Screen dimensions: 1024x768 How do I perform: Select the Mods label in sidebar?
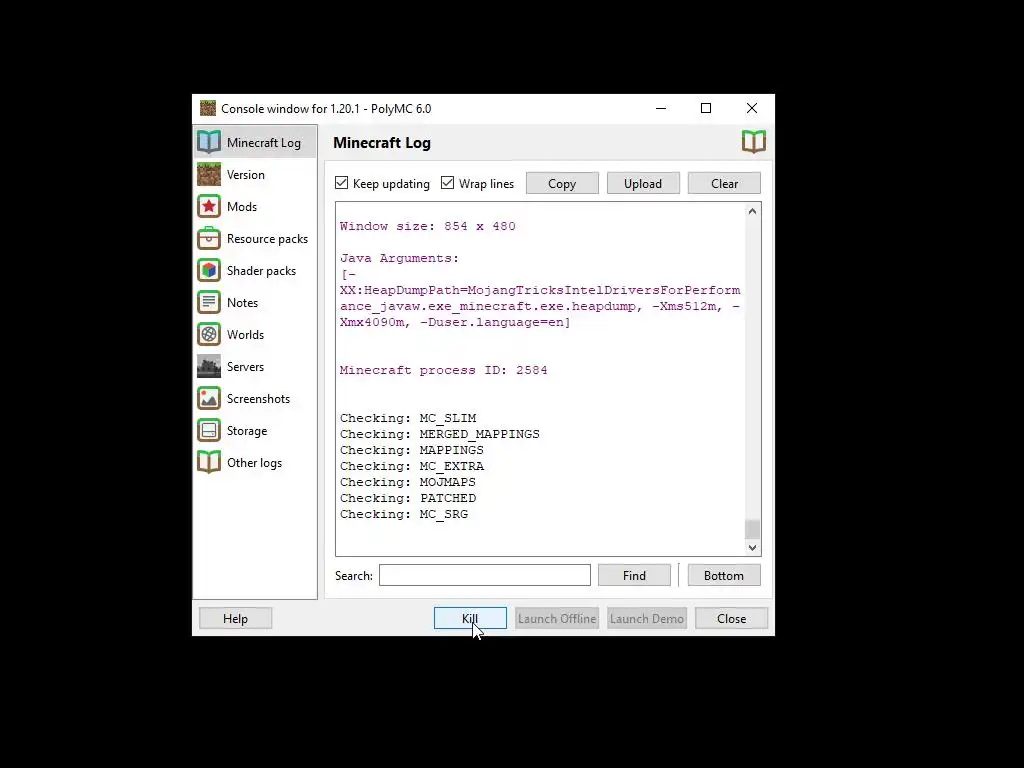coord(242,206)
